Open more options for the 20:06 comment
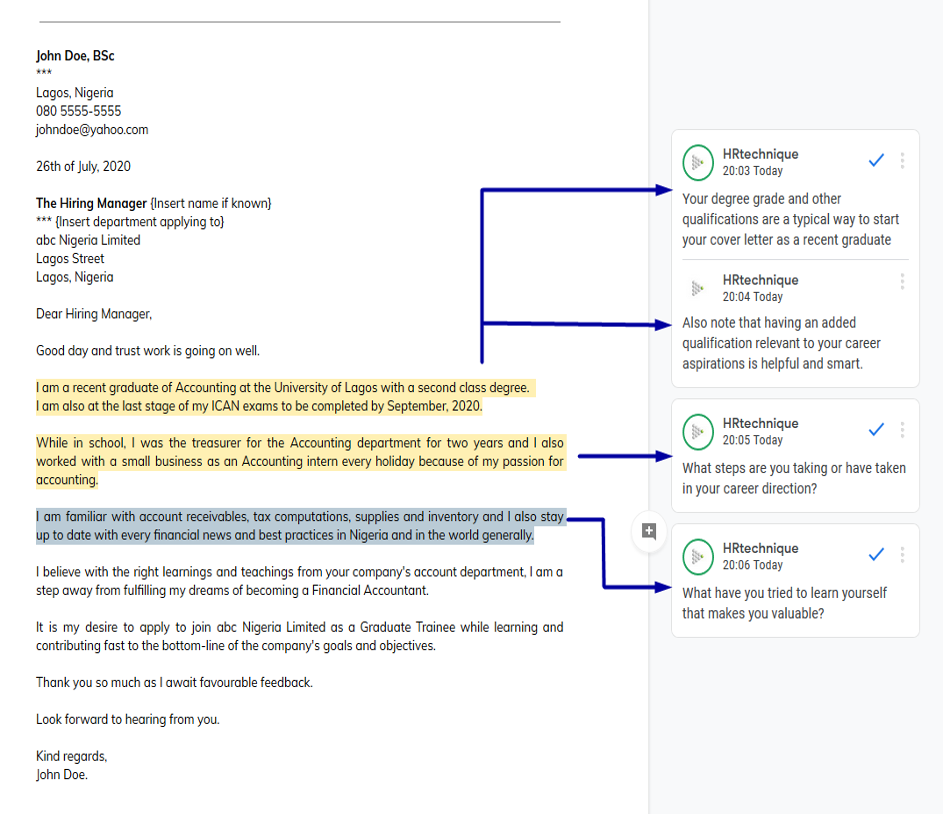This screenshot has height=814, width=943. coord(902,554)
